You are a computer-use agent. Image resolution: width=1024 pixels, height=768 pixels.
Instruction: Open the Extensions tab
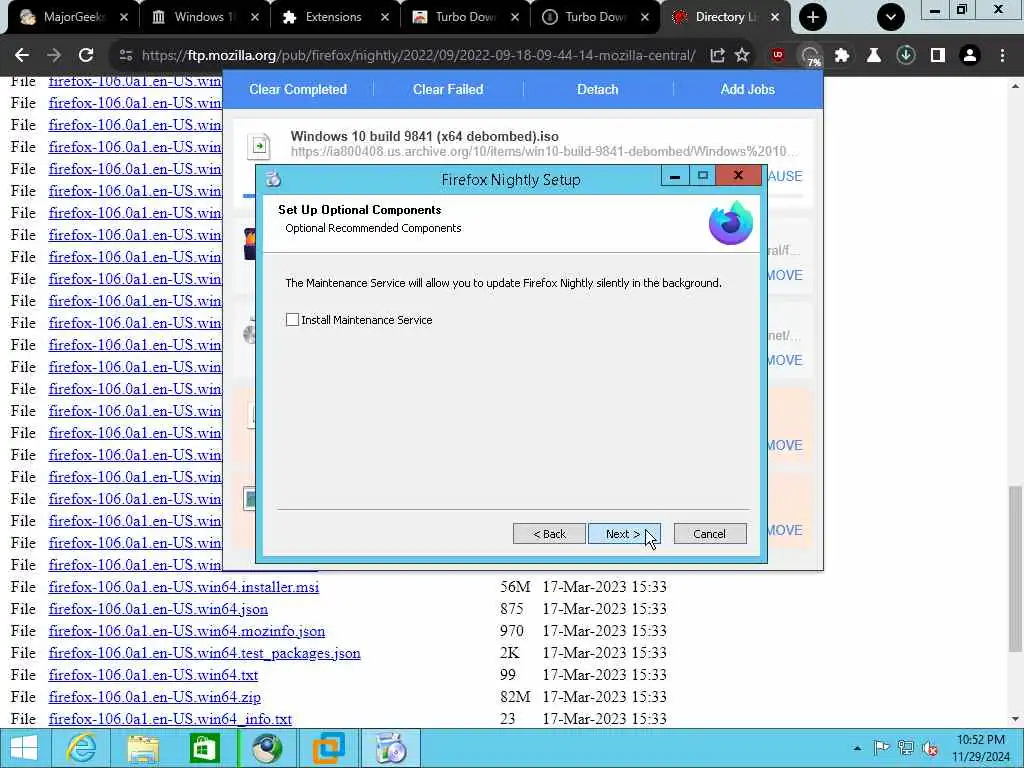(x=334, y=17)
